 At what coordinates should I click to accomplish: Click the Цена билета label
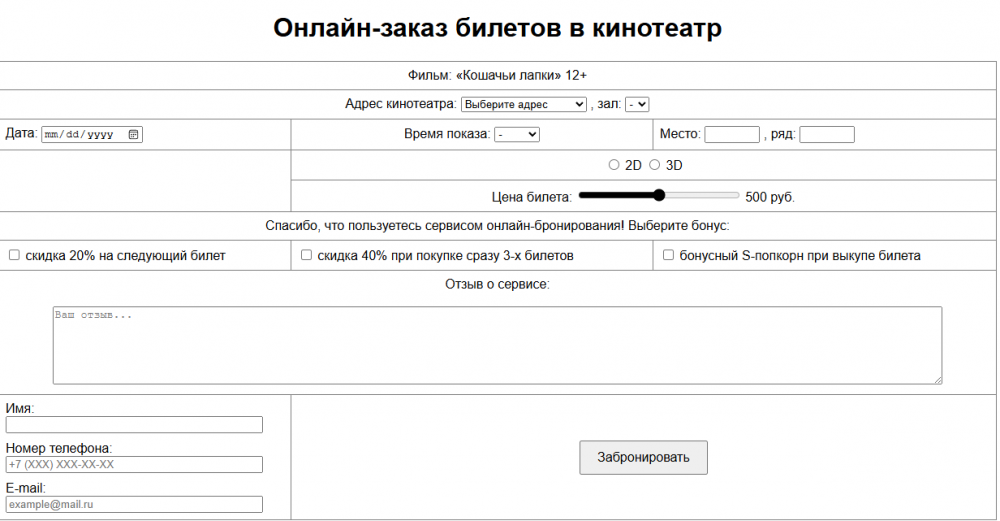[532, 197]
